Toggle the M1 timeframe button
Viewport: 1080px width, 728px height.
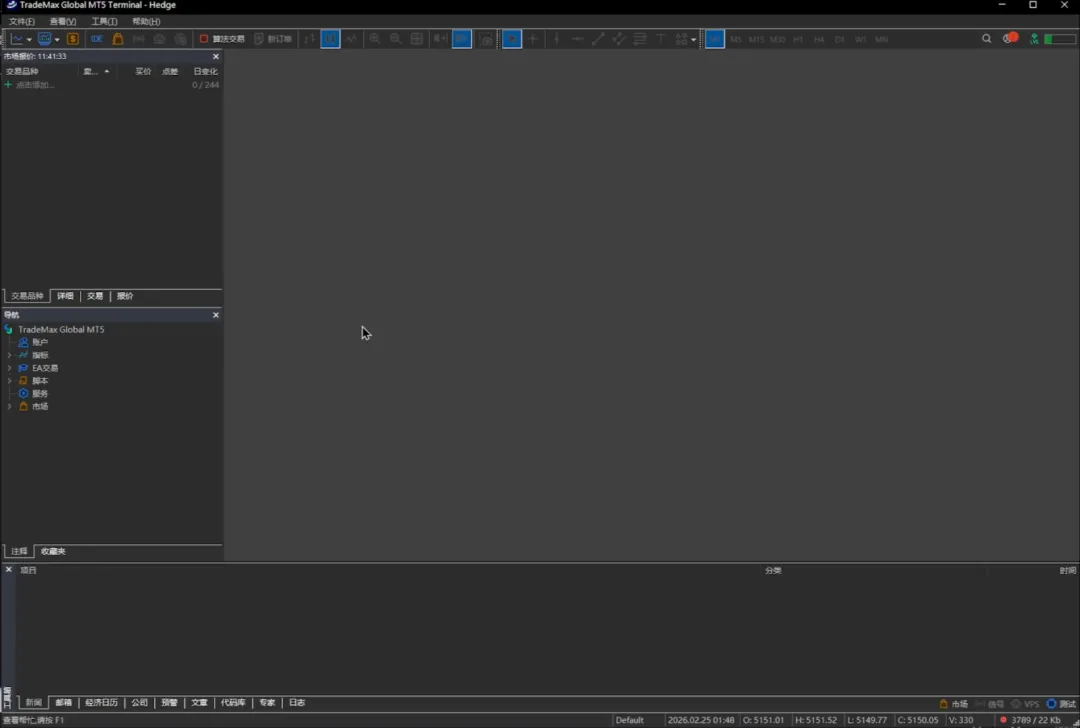point(715,39)
